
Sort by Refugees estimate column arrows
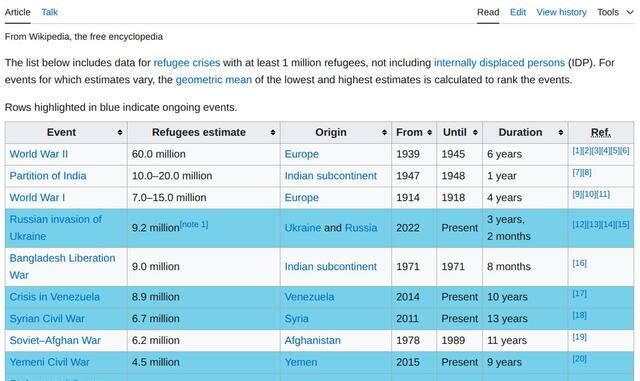click(x=273, y=132)
